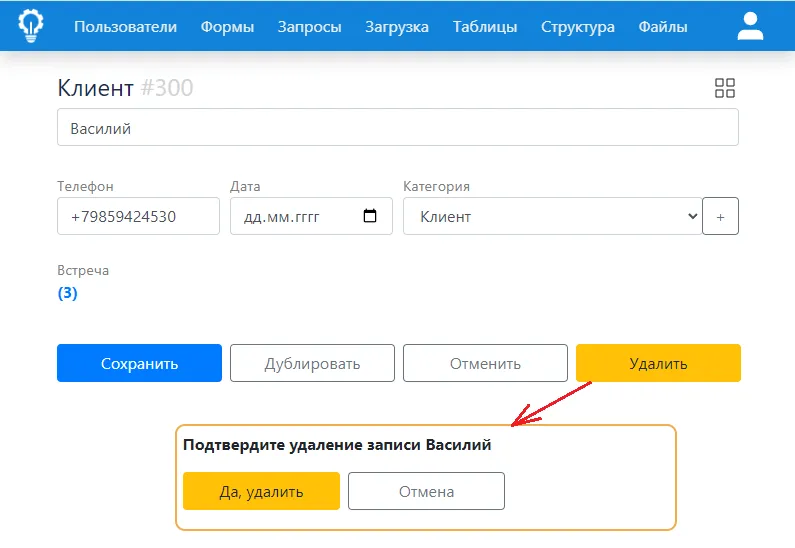Click the Сохранить button

(x=139, y=363)
